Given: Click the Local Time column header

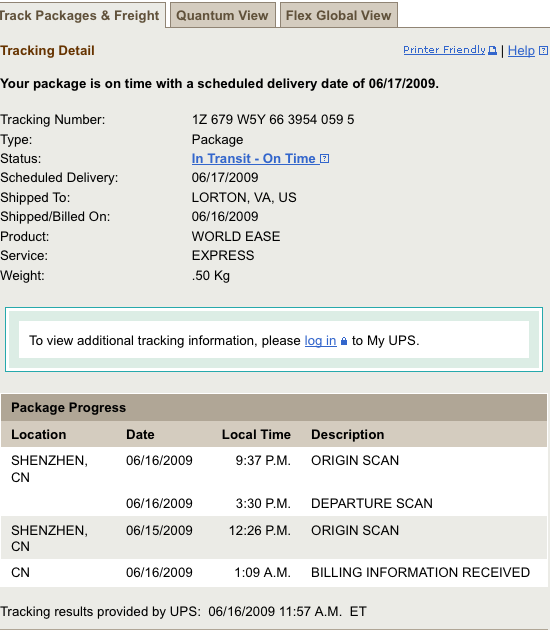Looking at the screenshot, I should pos(256,434).
